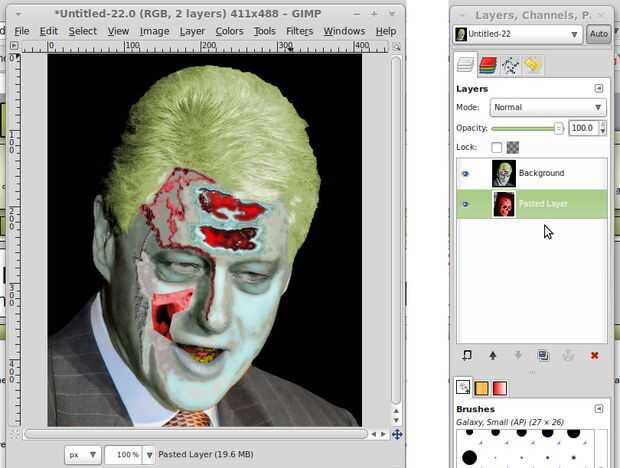Click the Anchor Layer icon

pyautogui.click(x=568, y=356)
